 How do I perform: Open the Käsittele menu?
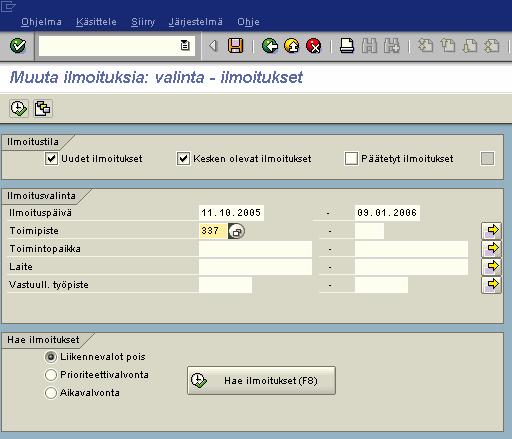click(x=96, y=22)
